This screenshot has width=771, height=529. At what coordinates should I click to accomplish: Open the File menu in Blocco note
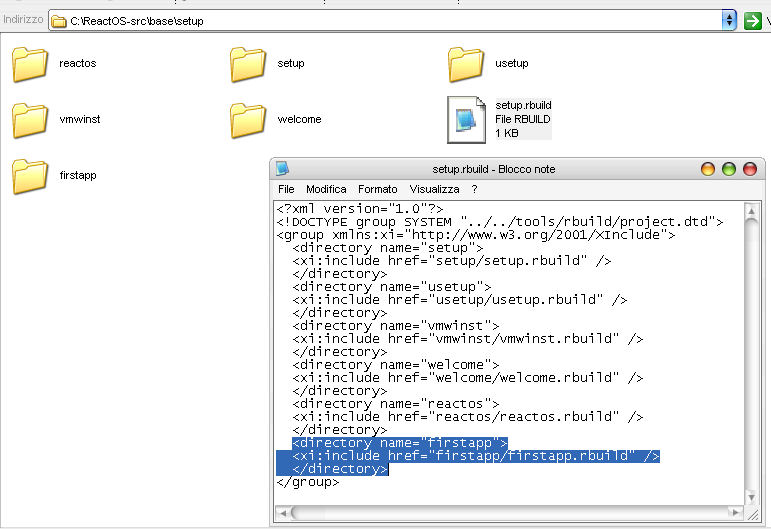click(286, 189)
